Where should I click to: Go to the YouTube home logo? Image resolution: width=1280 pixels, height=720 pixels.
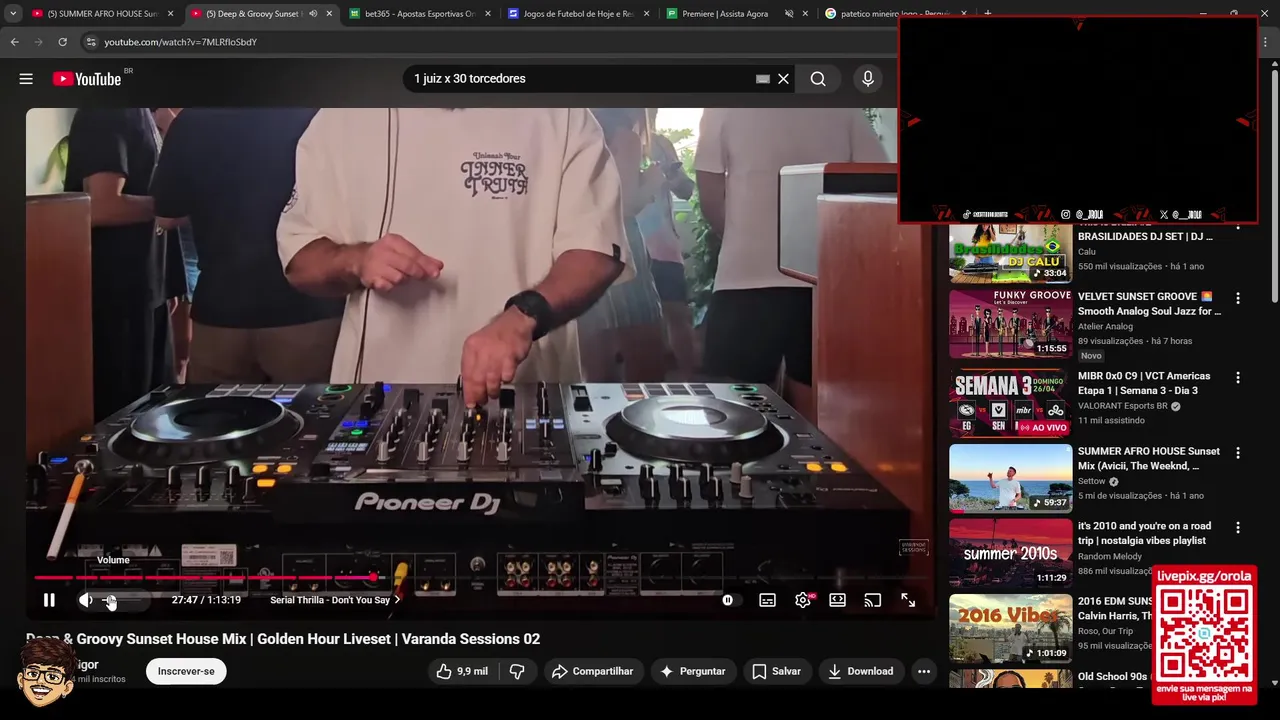[x=88, y=79]
